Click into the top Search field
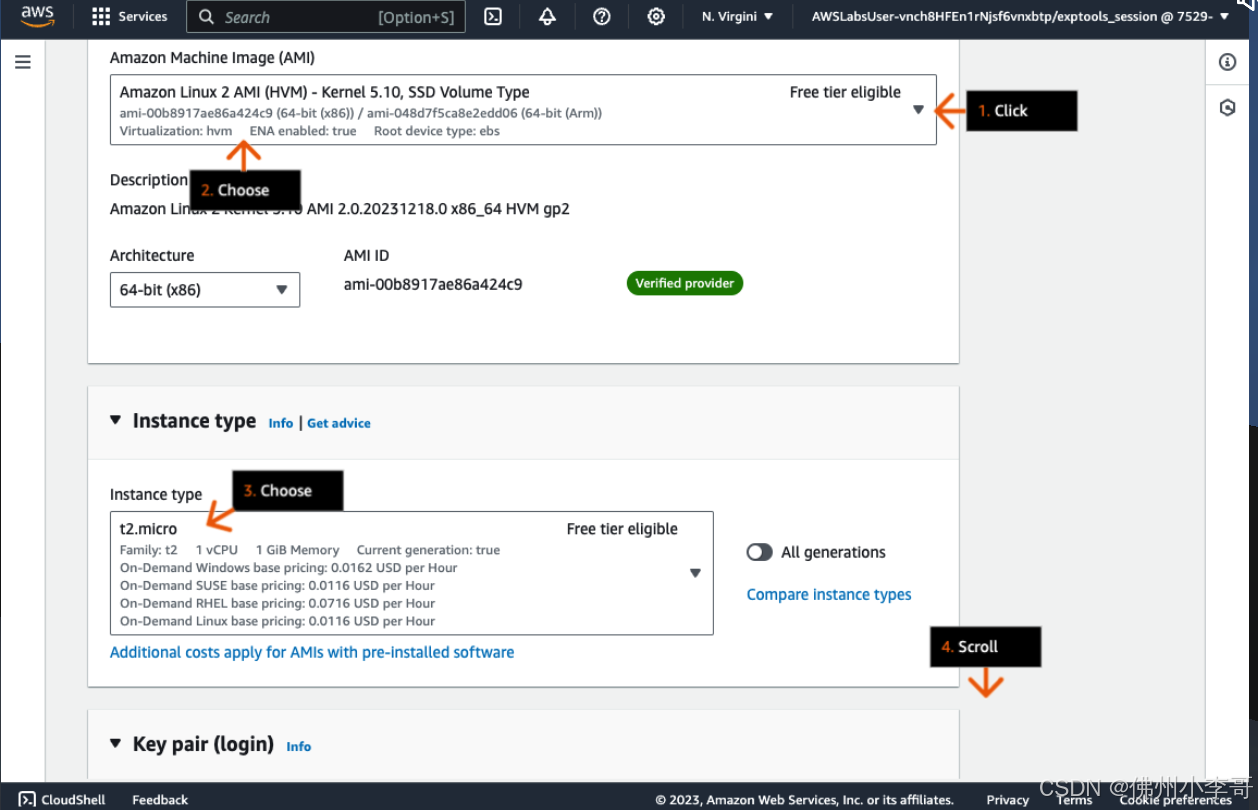The height and width of the screenshot is (810, 1258). tap(326, 16)
